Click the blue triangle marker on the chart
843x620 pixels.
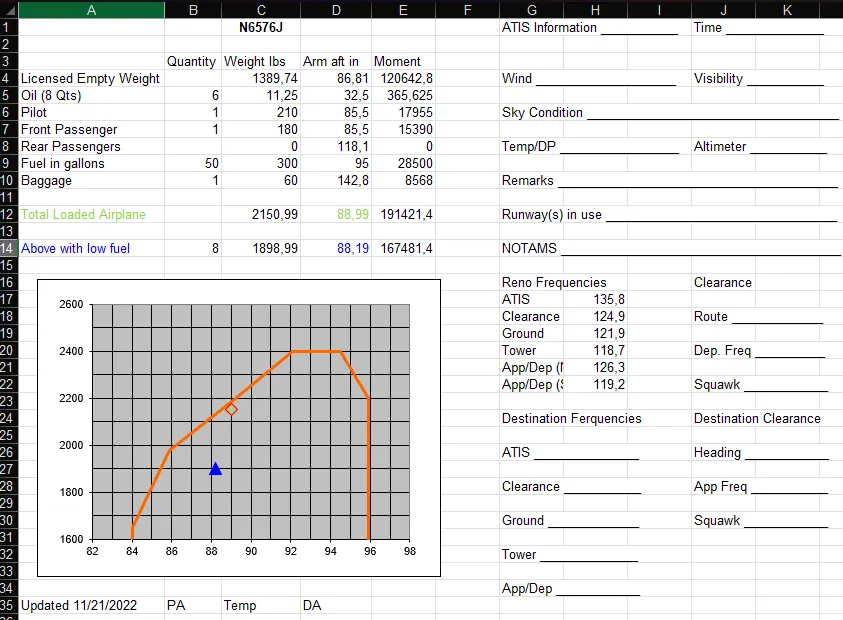click(215, 468)
